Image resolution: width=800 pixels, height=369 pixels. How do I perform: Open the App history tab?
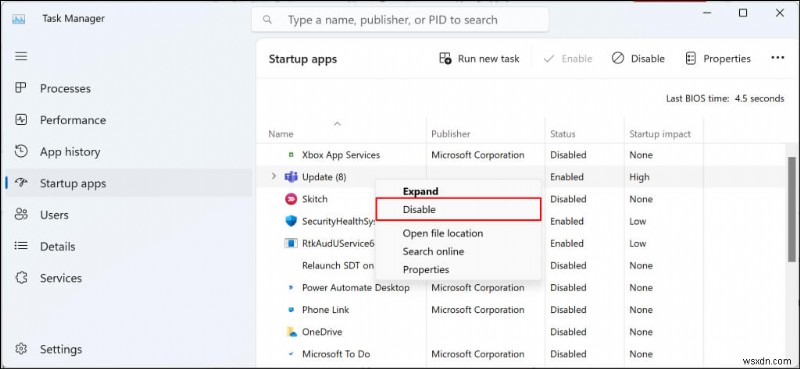coord(70,152)
